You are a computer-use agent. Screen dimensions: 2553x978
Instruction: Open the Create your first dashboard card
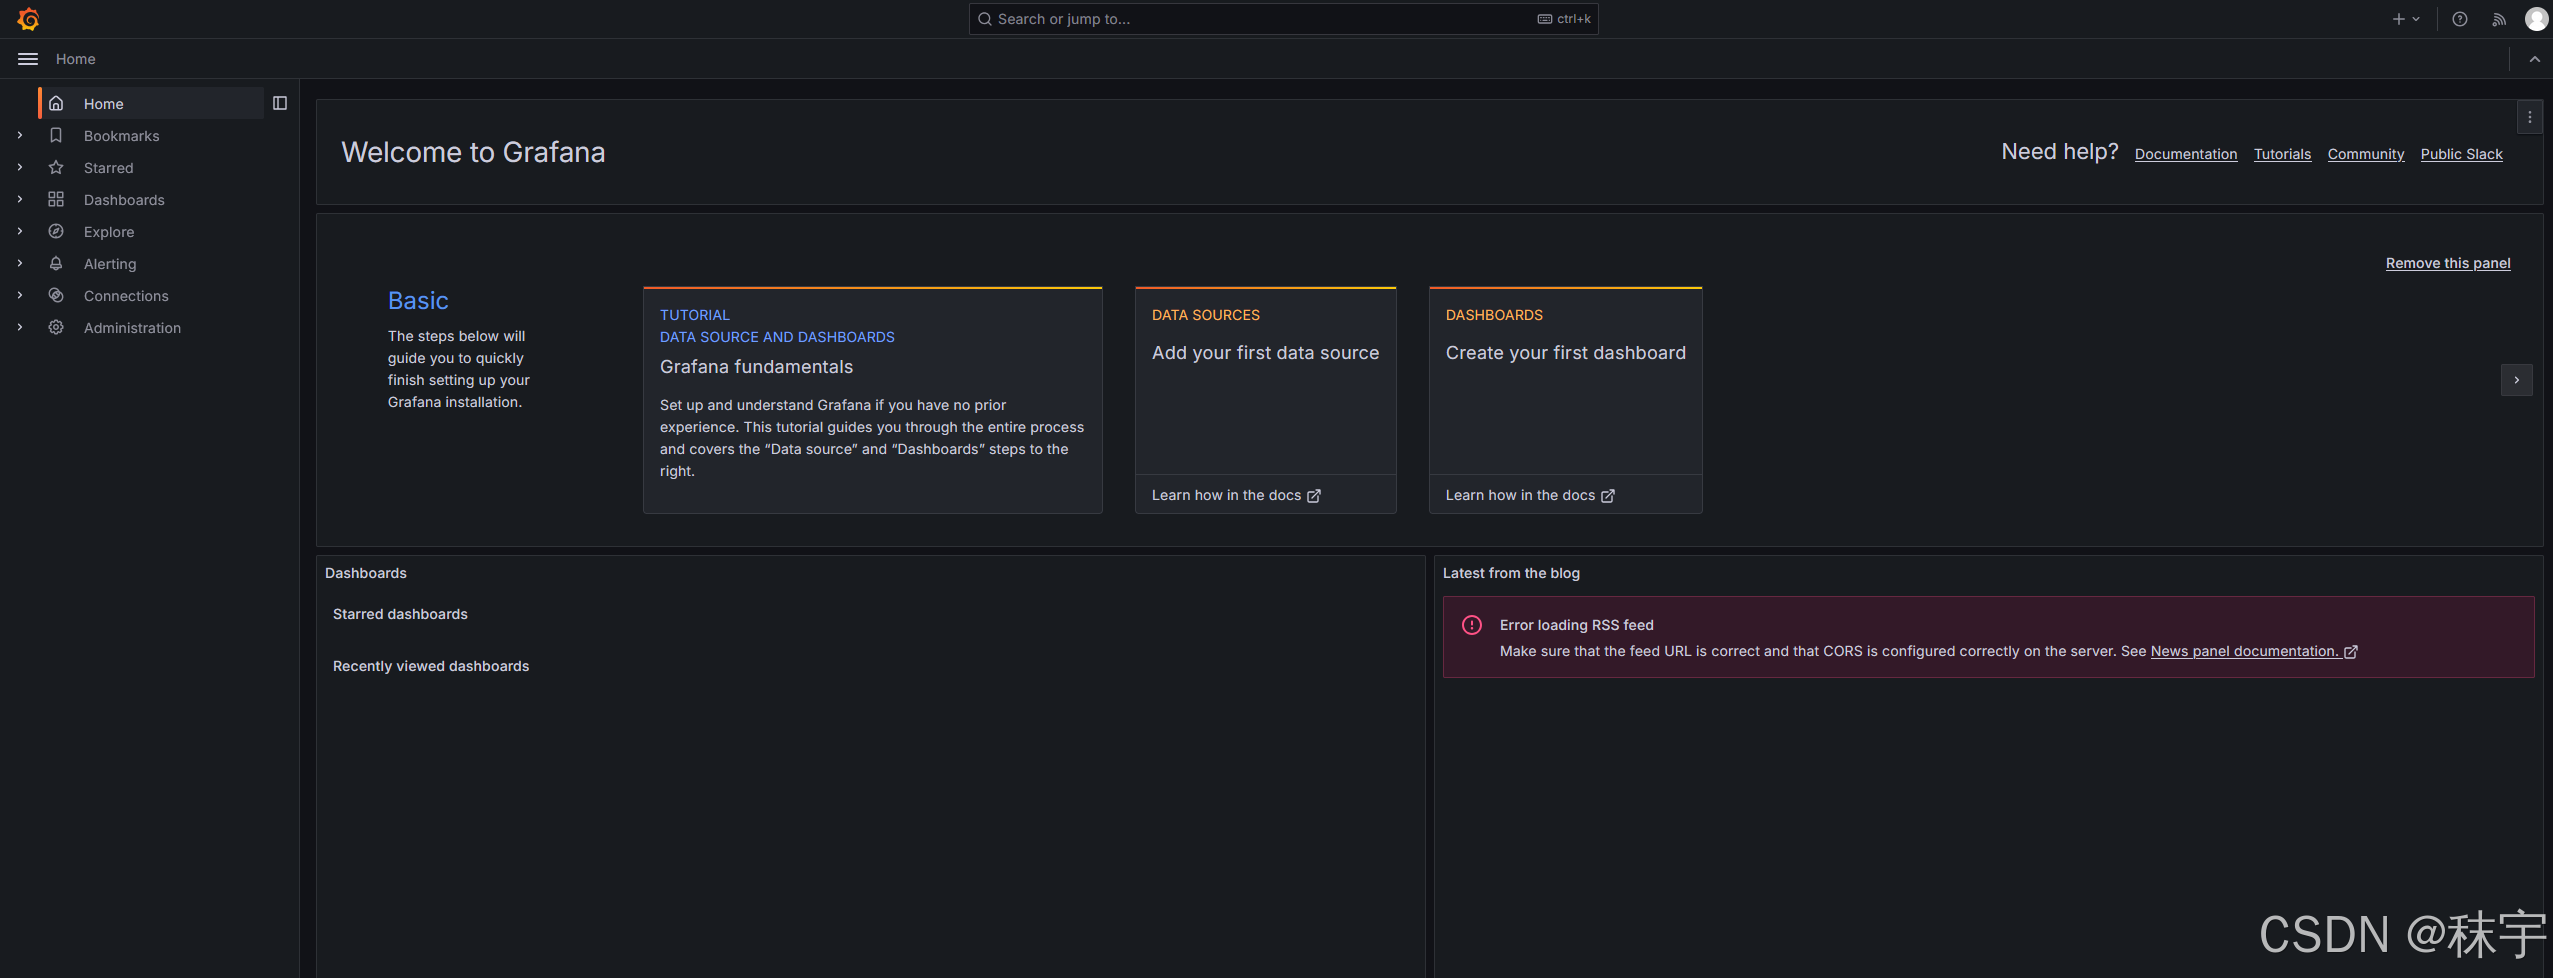point(1565,400)
